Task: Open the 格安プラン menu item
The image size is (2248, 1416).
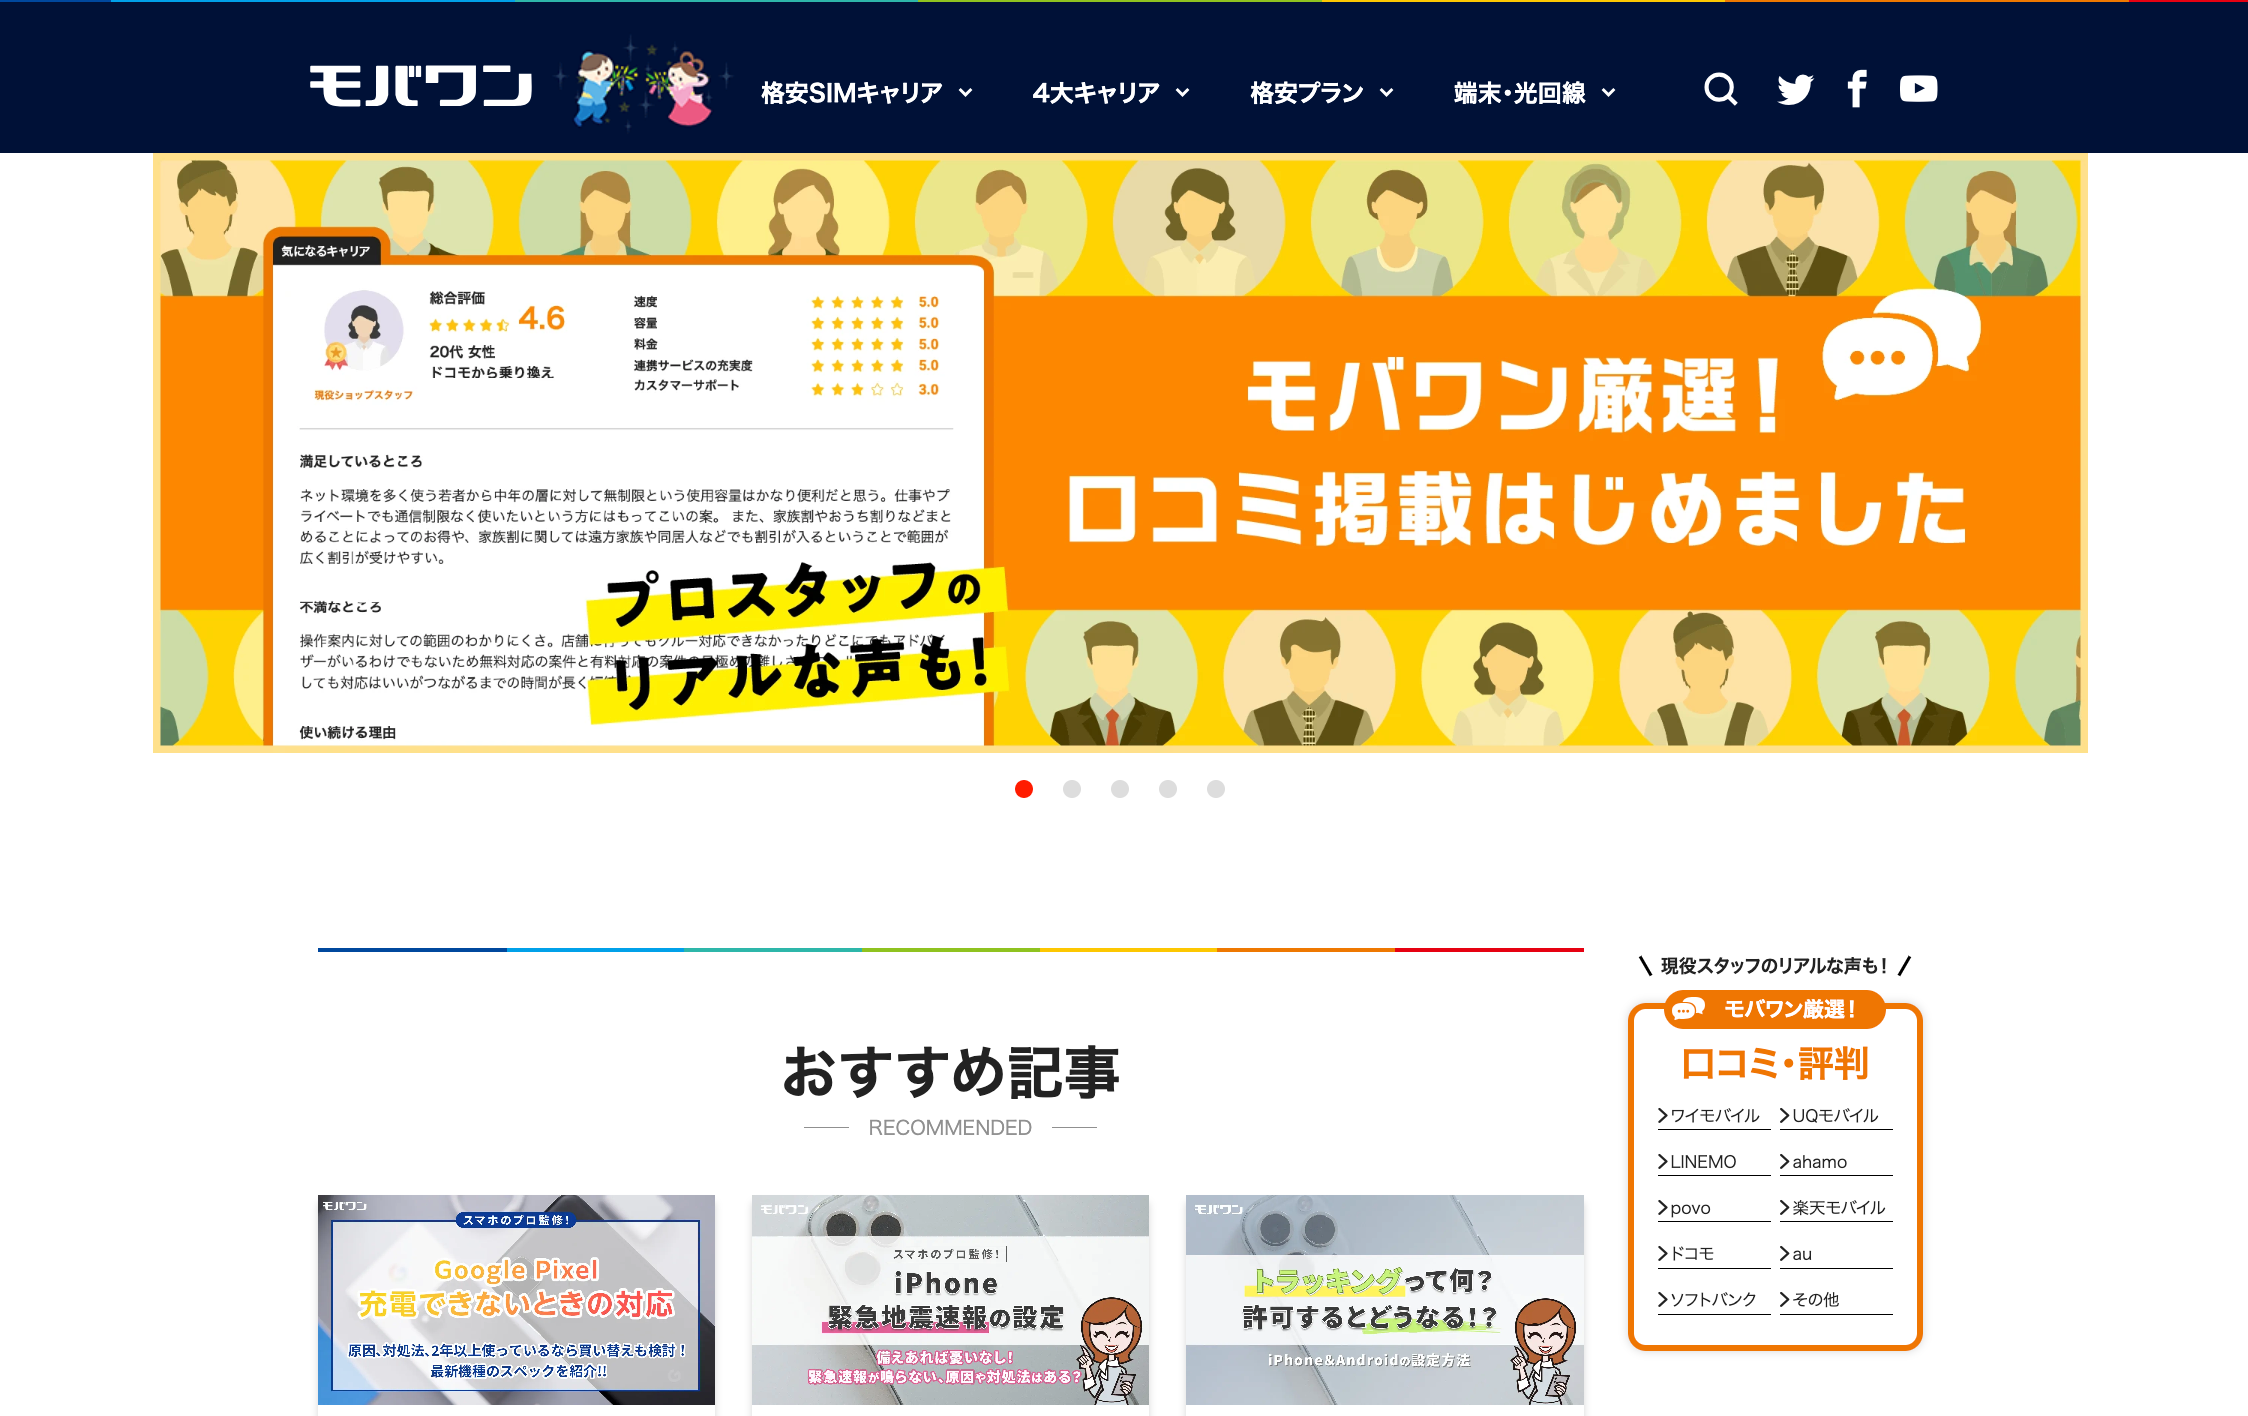Action: (1321, 93)
